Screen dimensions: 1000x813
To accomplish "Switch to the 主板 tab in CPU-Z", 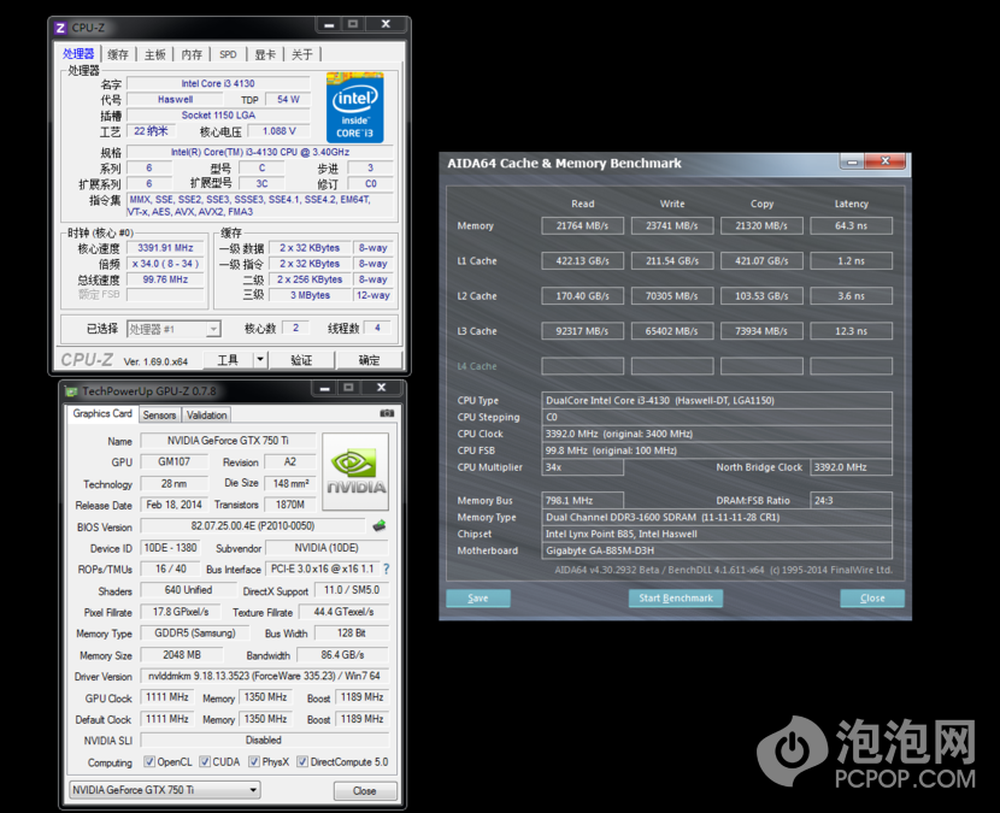I will tap(155, 55).
